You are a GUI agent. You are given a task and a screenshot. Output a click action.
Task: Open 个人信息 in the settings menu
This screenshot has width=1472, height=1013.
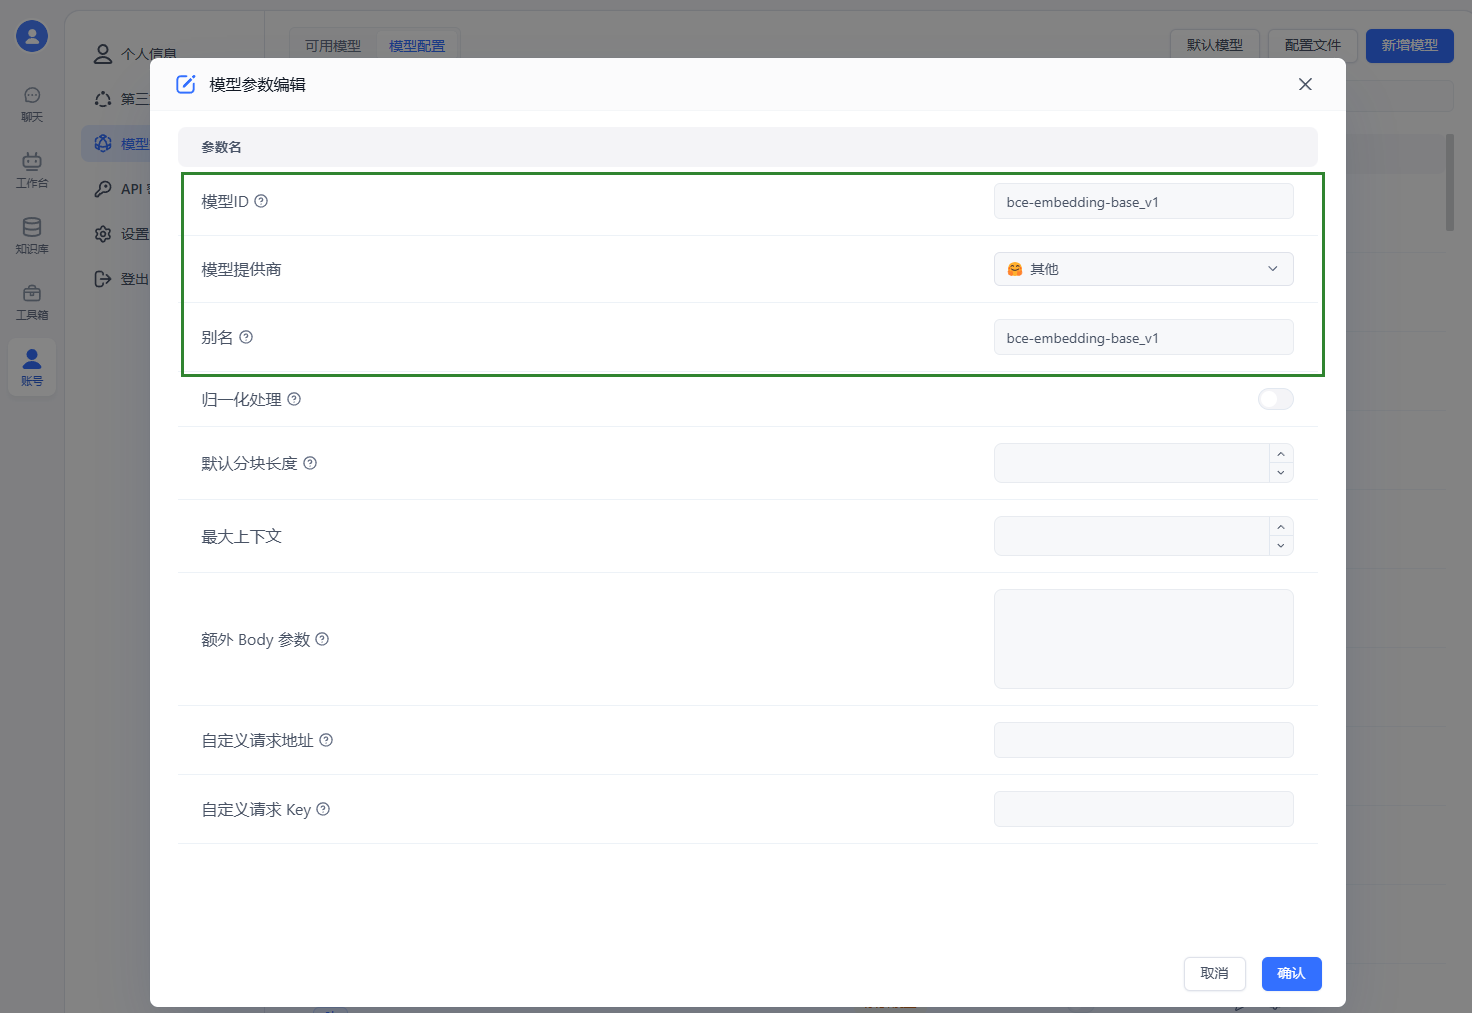pyautogui.click(x=134, y=54)
